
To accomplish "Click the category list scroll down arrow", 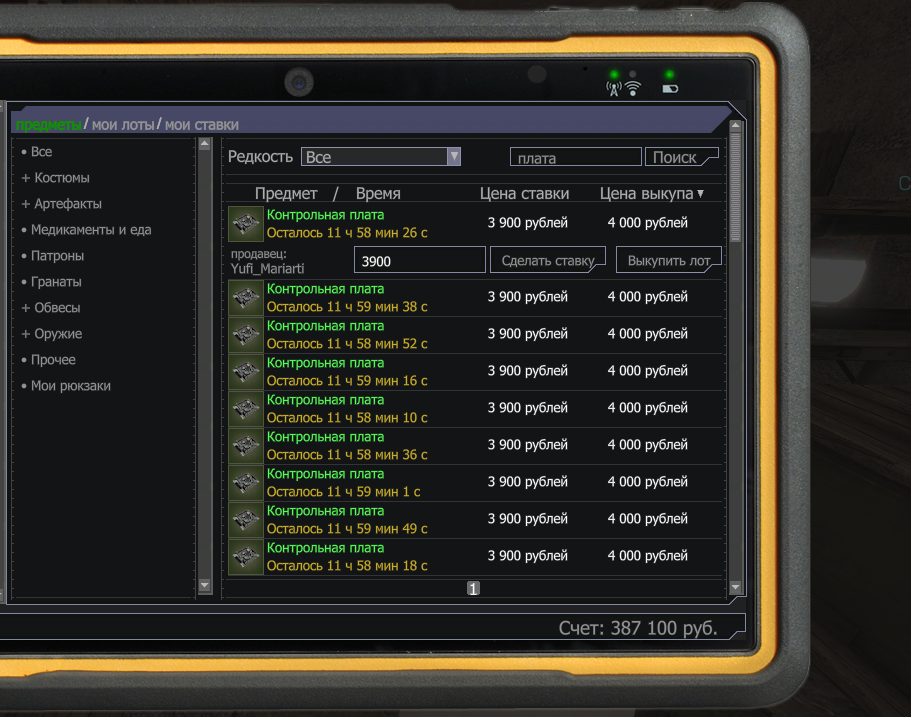I will [205, 585].
